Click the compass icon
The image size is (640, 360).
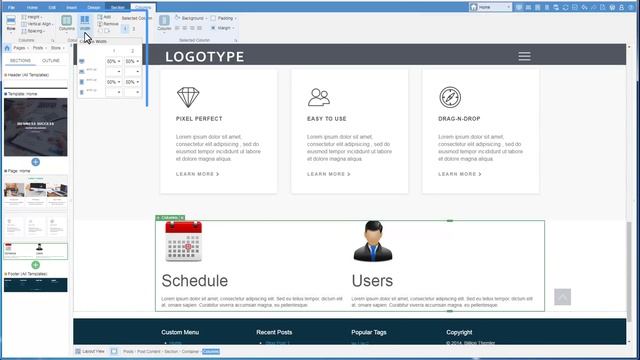(x=450, y=97)
